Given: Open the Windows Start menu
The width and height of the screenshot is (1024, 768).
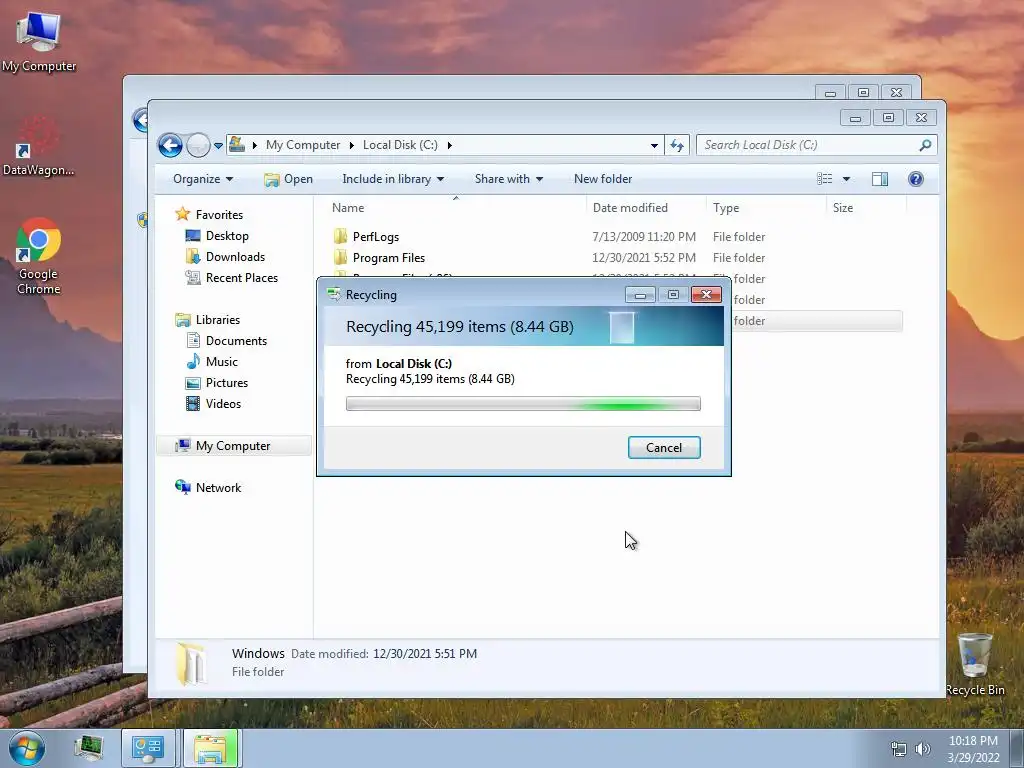Looking at the screenshot, I should (x=27, y=748).
